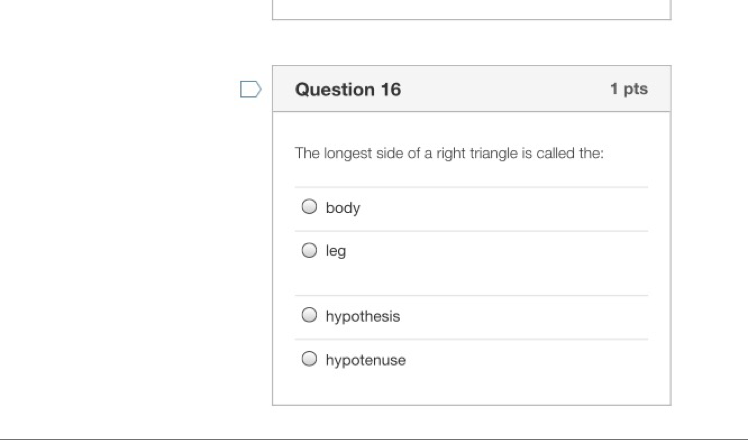Click white space below the "hypotenuse" option
Screen dimensions: 748x440
tap(471, 390)
